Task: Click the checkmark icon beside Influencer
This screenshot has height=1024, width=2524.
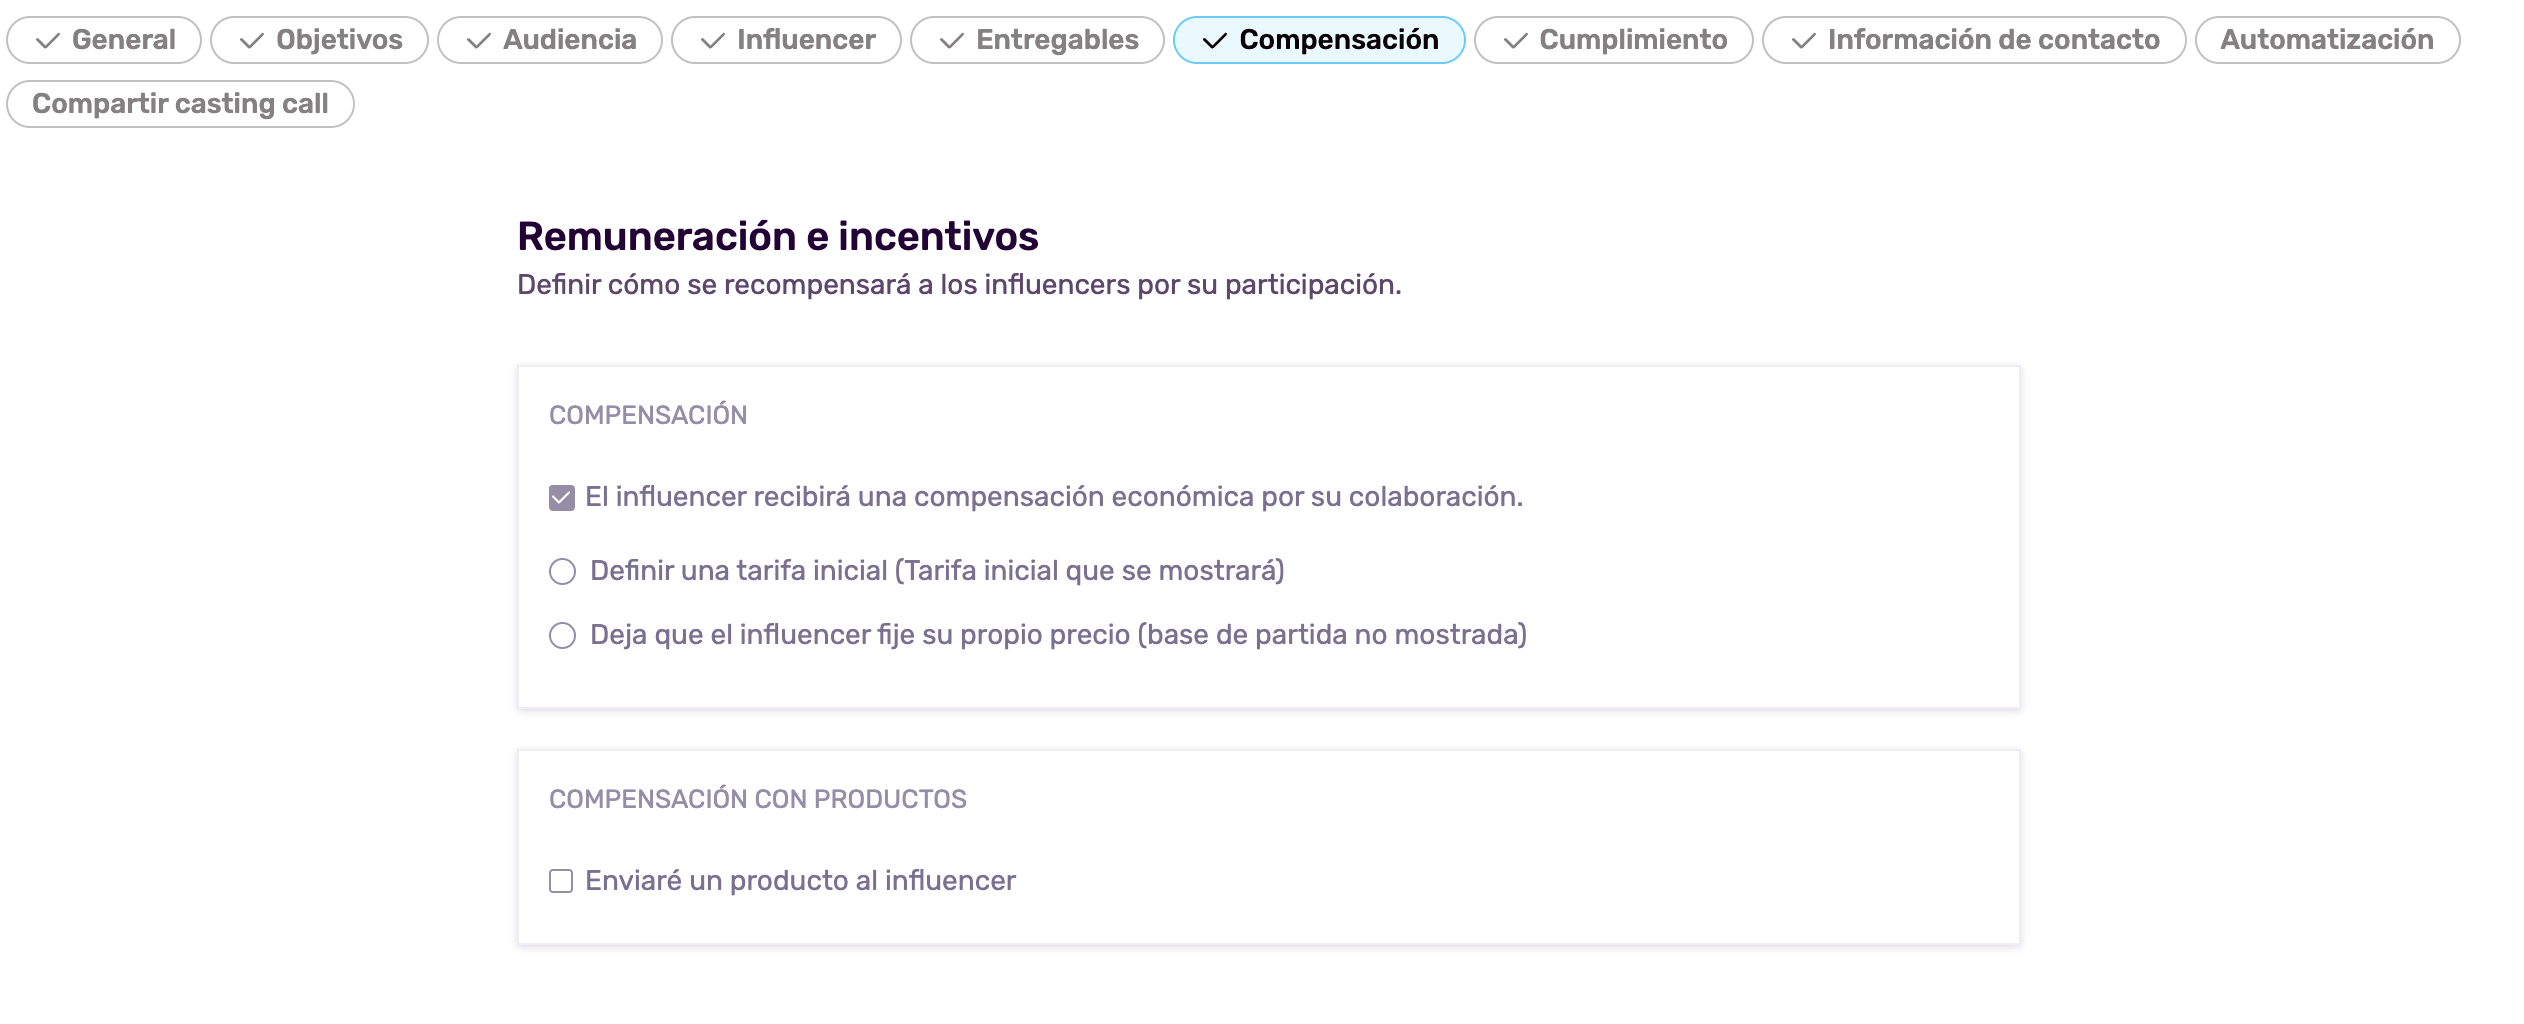Action: 712,41
